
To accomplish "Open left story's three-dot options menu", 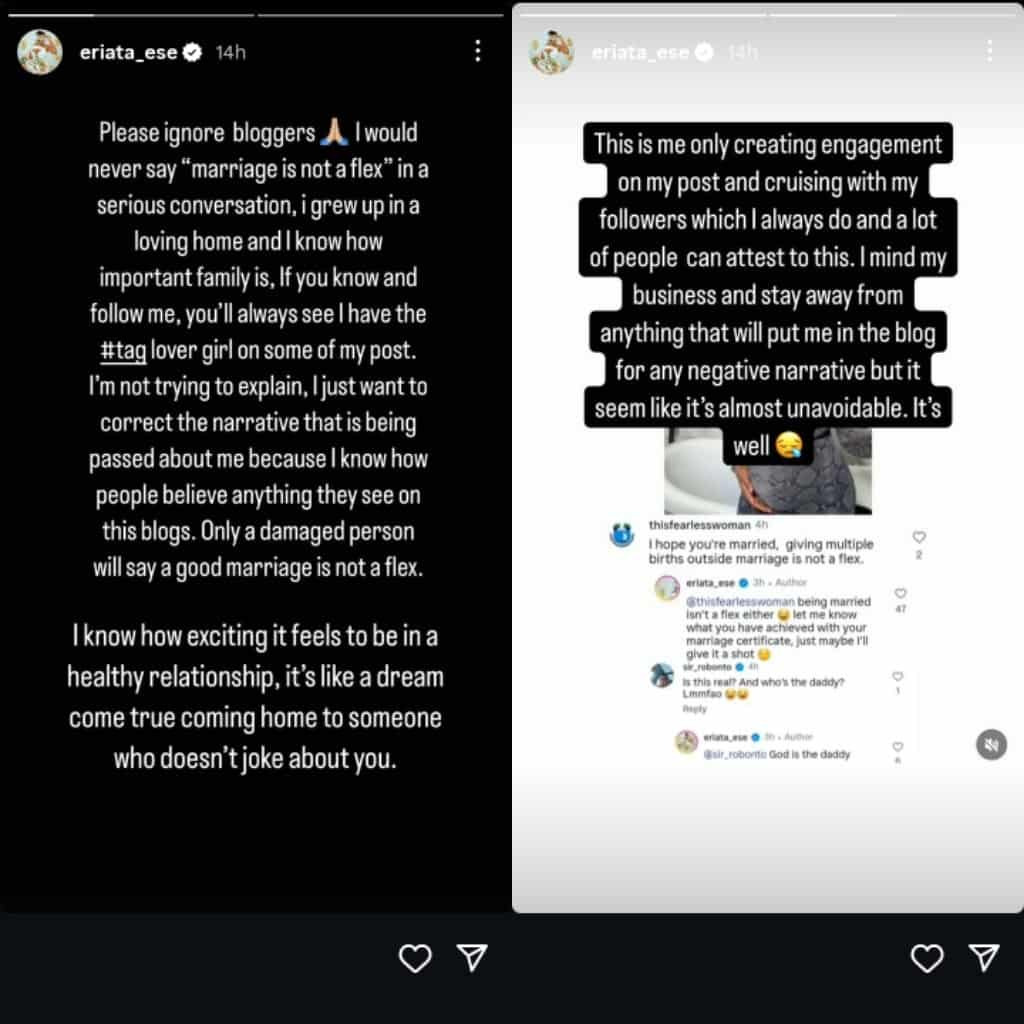I will [478, 51].
